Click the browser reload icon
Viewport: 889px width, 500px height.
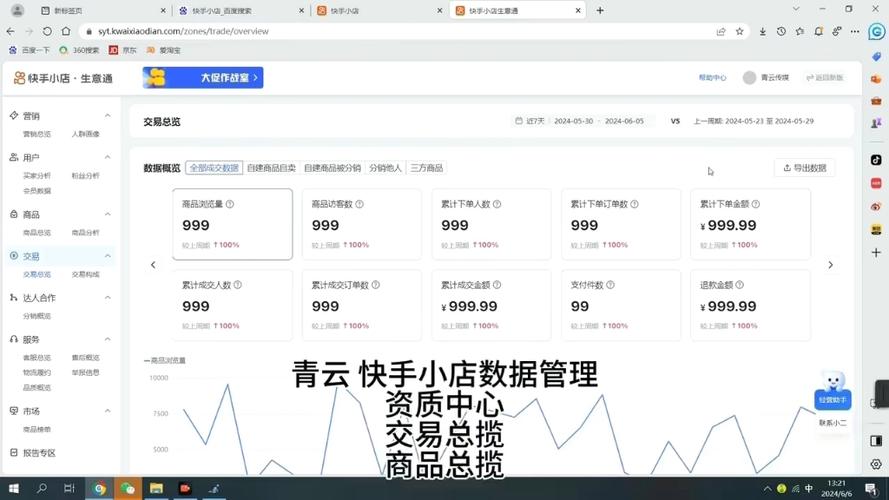coord(47,31)
